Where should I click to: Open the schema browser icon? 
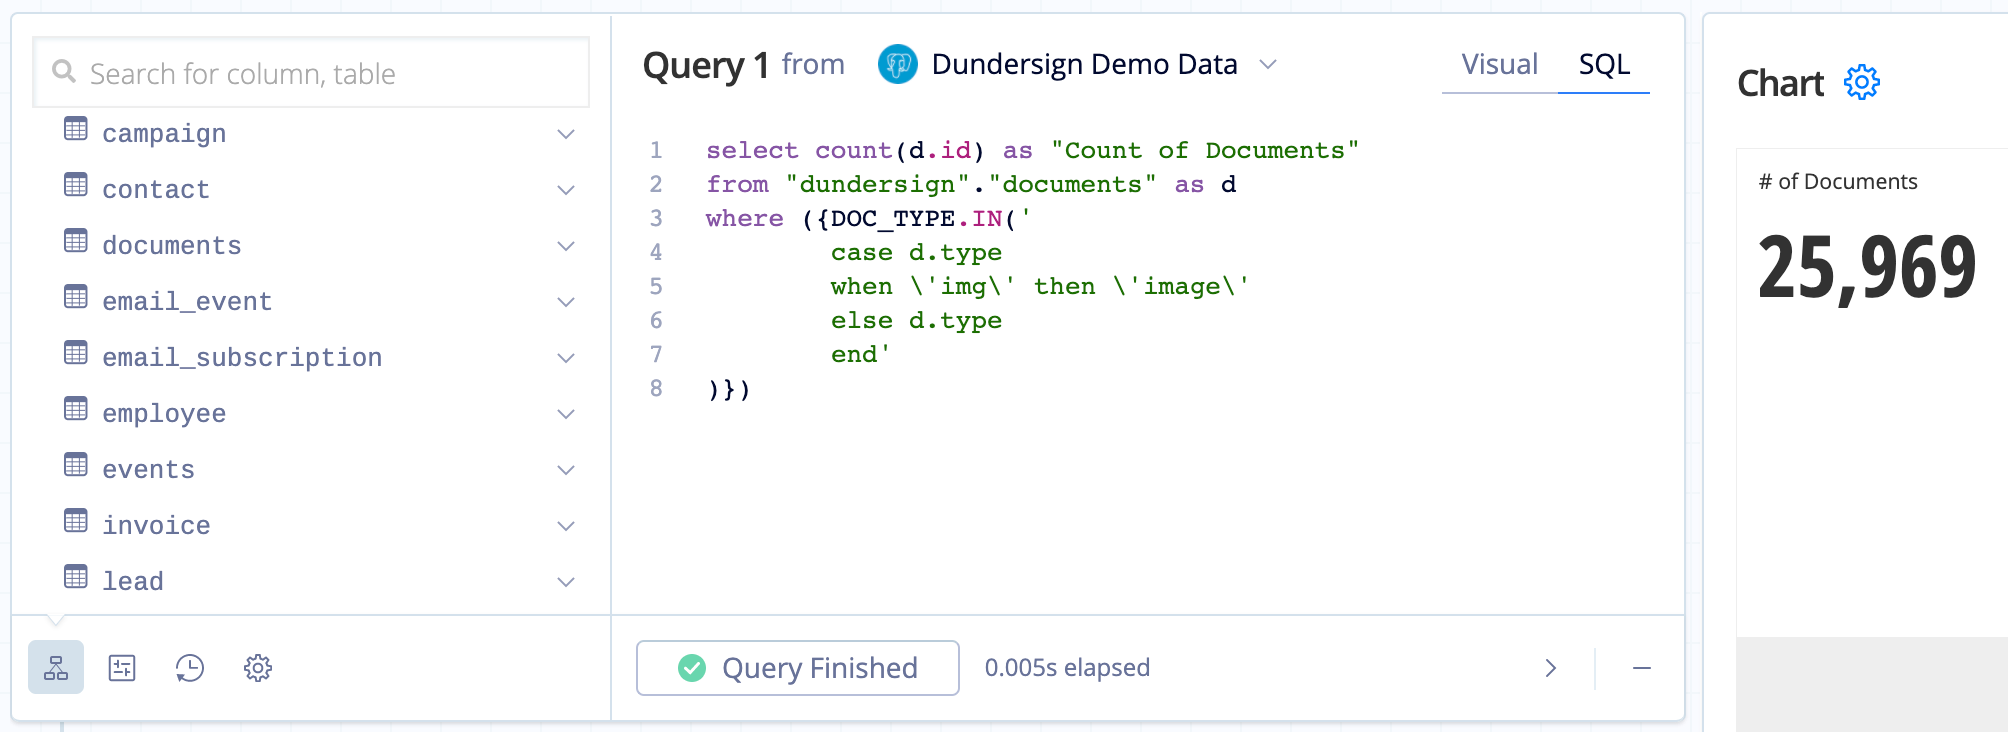(56, 668)
